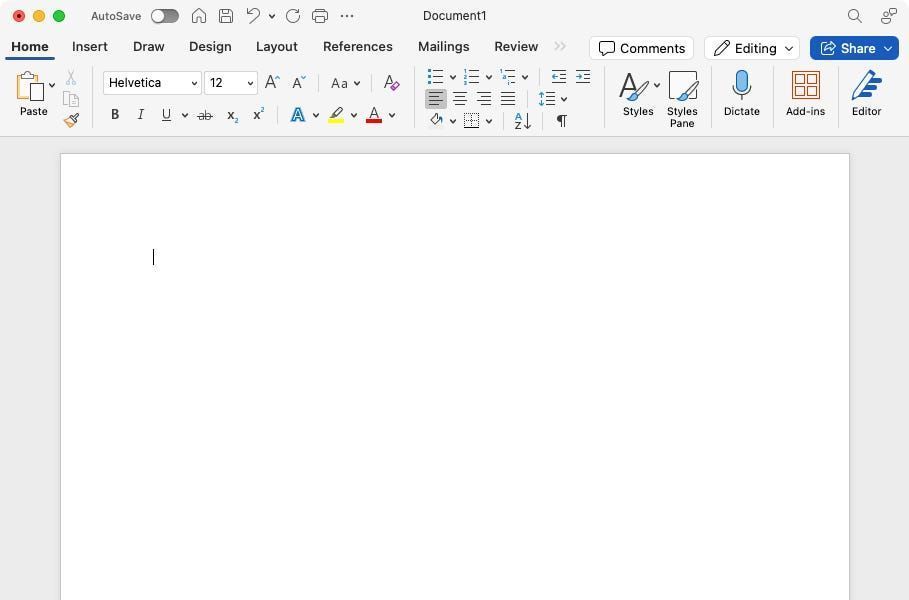
Task: Toggle underline formatting
Action: pos(166,115)
